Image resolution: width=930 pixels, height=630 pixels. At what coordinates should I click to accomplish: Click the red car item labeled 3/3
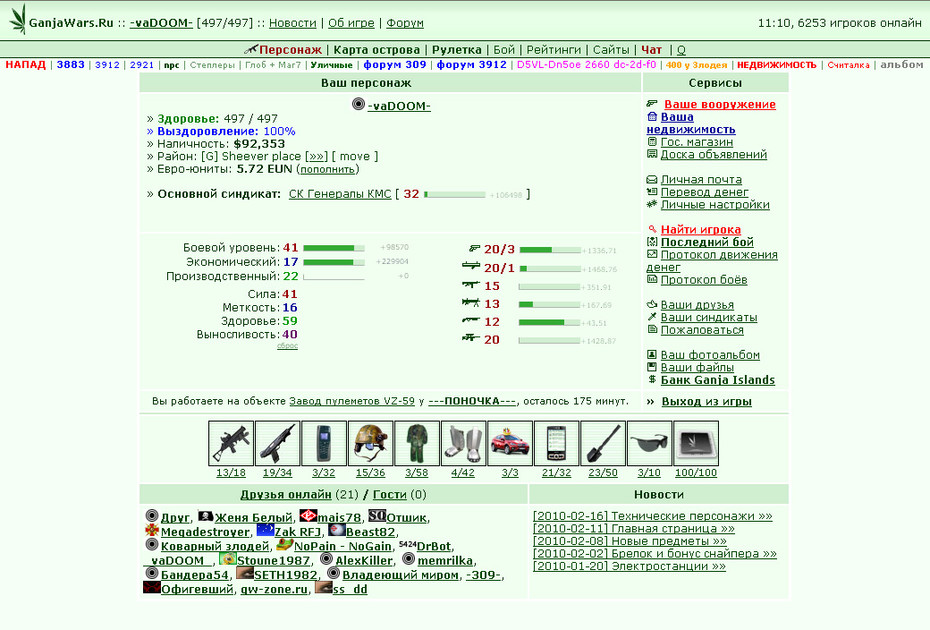(509, 443)
